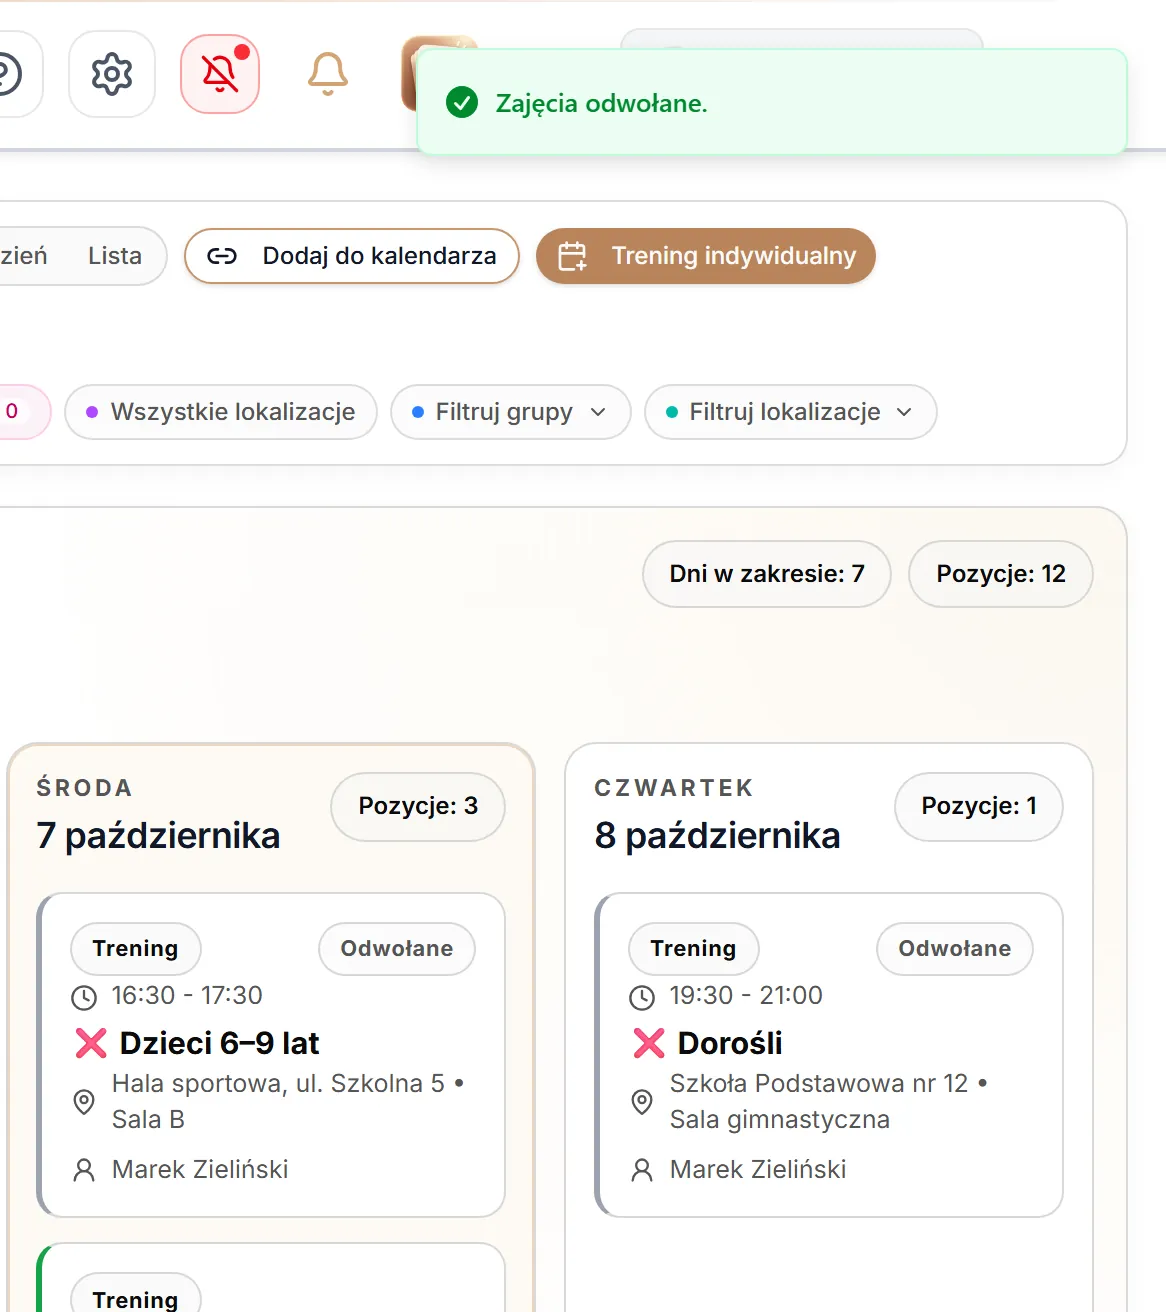1166x1312 pixels.
Task: Click the person icon in Dorośli card
Action: 642,1170
